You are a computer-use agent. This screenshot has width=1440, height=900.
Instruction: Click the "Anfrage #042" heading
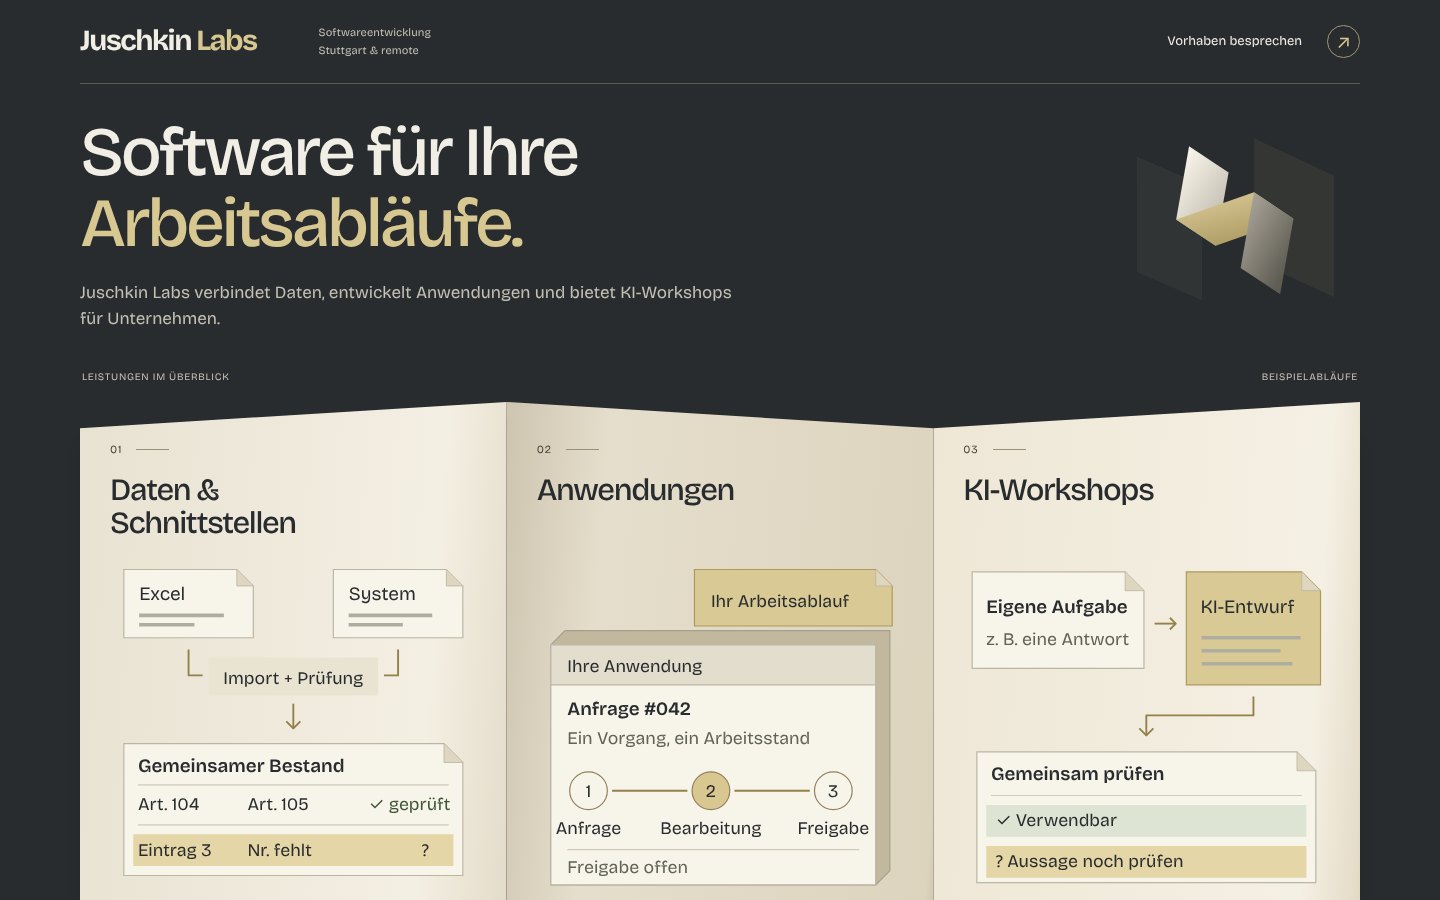coord(629,709)
